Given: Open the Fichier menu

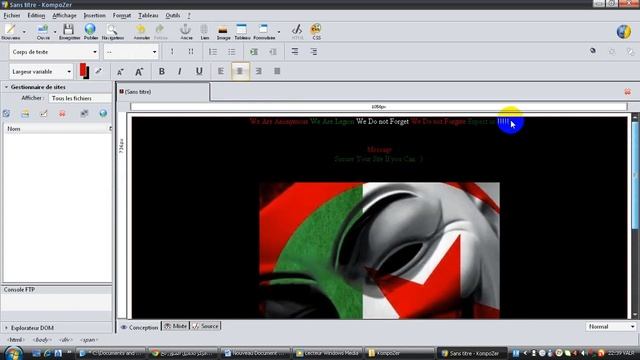Looking at the screenshot, I should (12, 16).
